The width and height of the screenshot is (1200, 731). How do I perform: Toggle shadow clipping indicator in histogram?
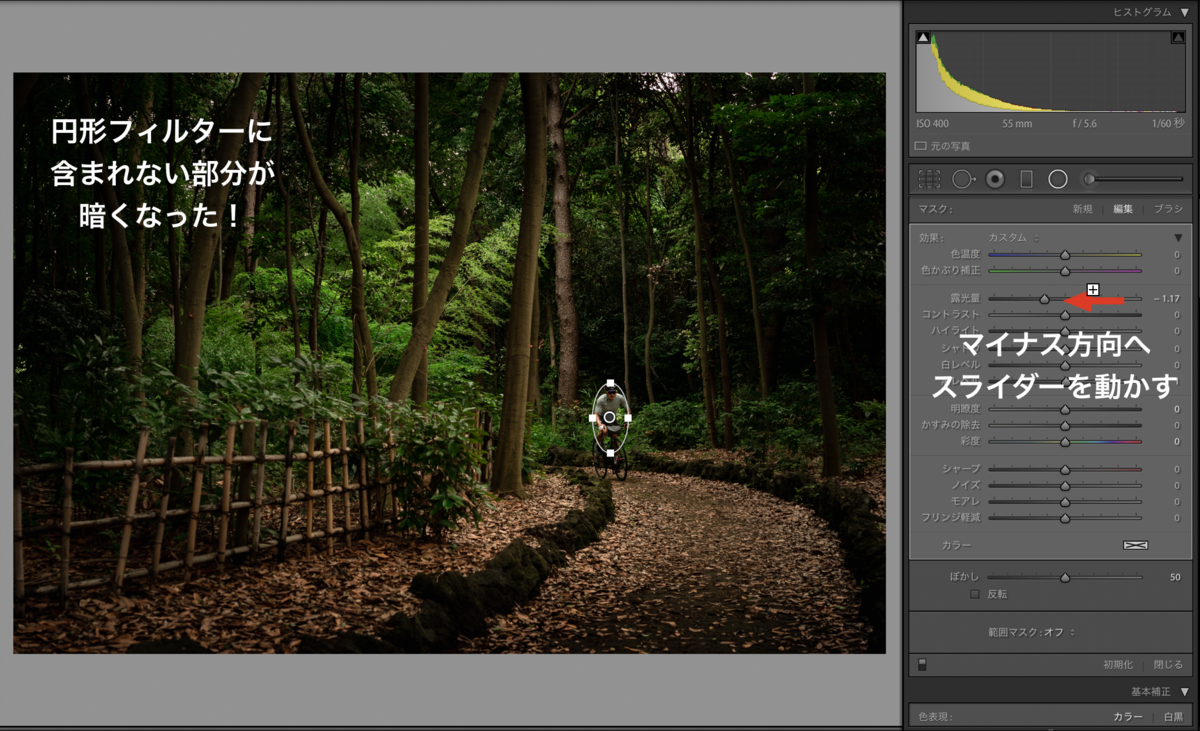(923, 38)
